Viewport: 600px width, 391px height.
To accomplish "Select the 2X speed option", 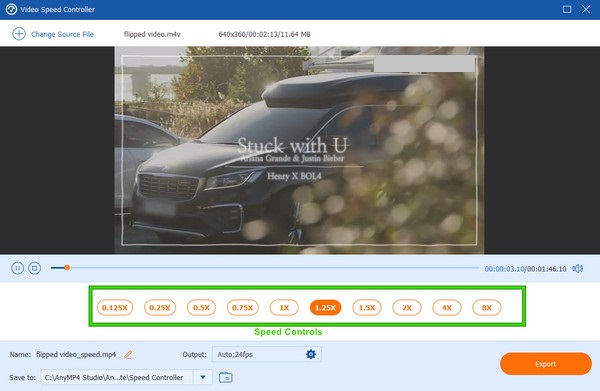I will 407,308.
